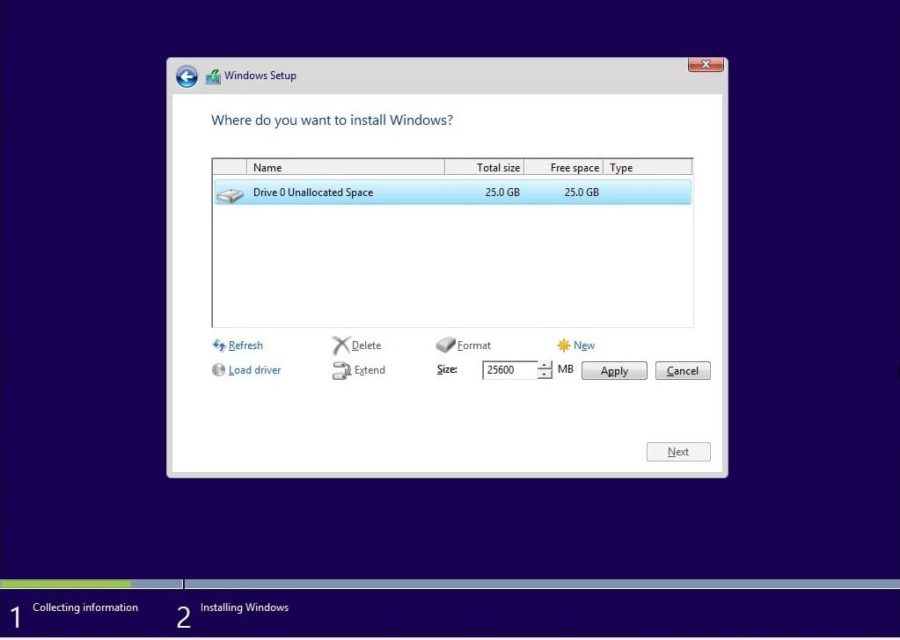Open the Refresh link
Screen dimensions: 900x640
(246, 346)
